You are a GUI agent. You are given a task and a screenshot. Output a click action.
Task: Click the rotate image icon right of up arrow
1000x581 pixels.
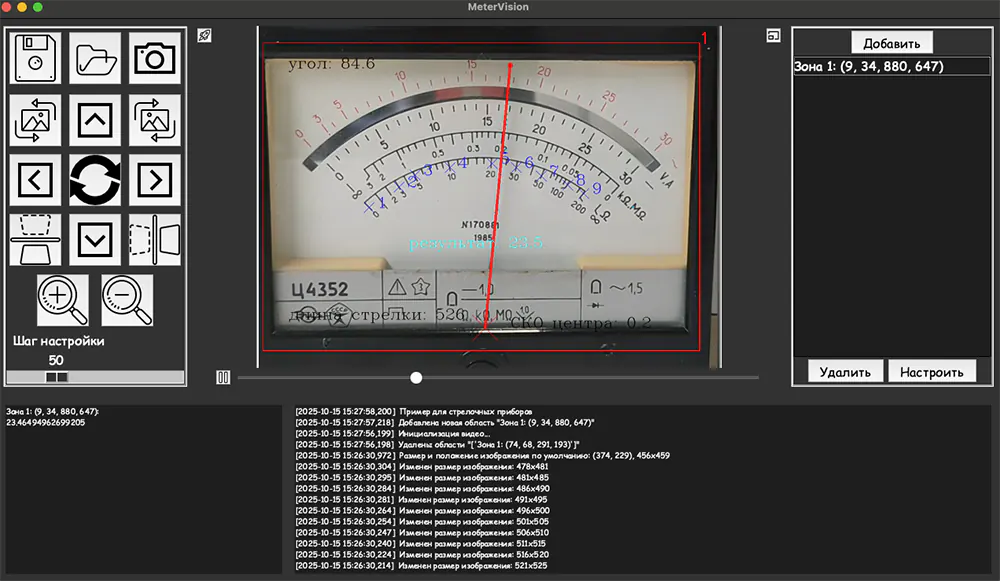155,120
